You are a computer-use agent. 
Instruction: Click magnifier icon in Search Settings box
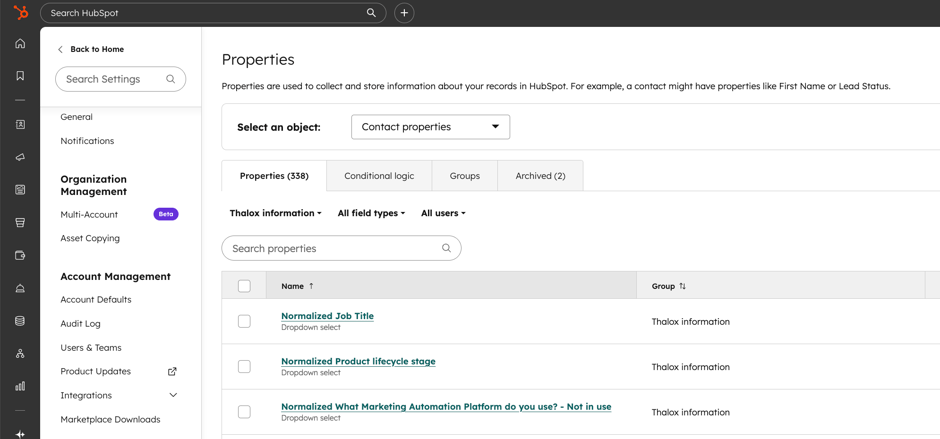pyautogui.click(x=170, y=79)
